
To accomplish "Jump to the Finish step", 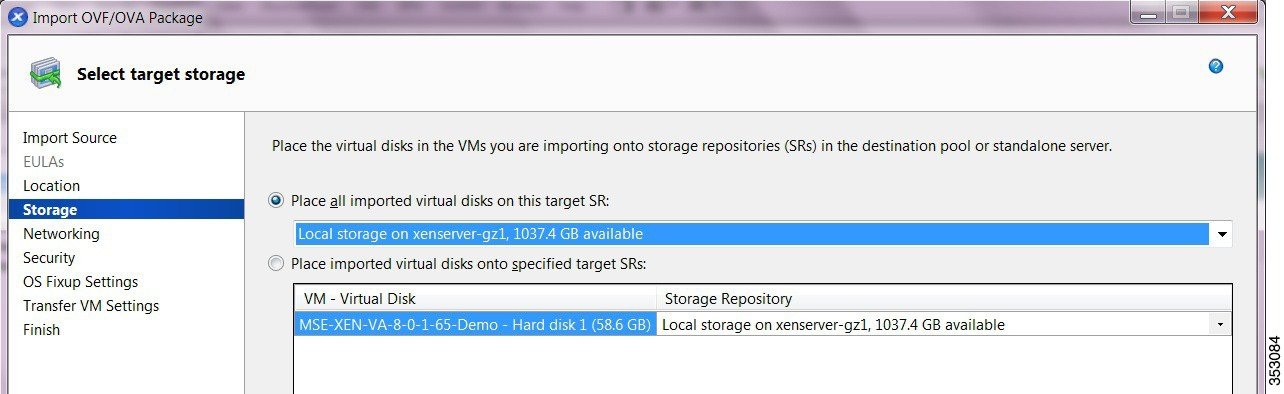I will click(41, 330).
